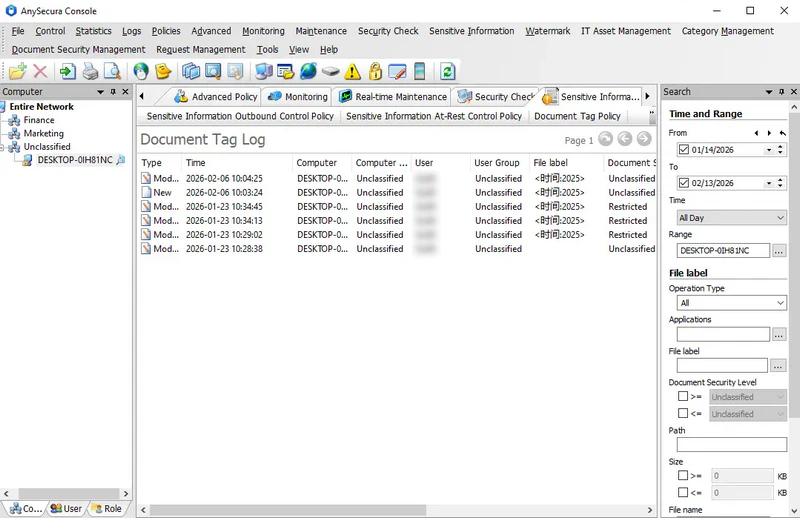Click the Path input field
Screen dimensions: 800x518
point(732,444)
